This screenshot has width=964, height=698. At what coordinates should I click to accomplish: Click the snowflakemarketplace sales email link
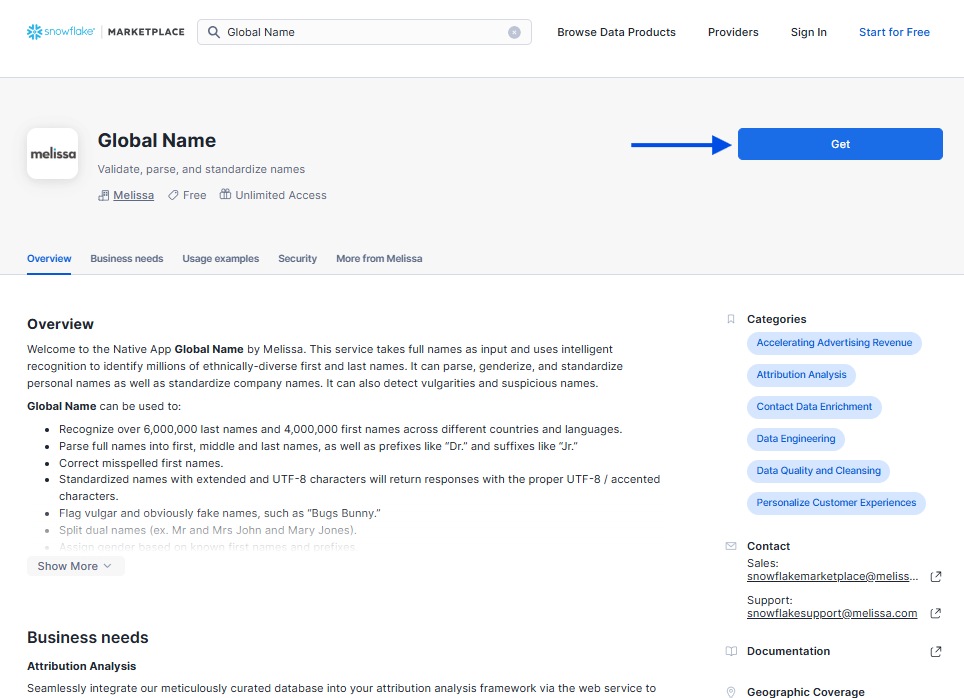832,576
